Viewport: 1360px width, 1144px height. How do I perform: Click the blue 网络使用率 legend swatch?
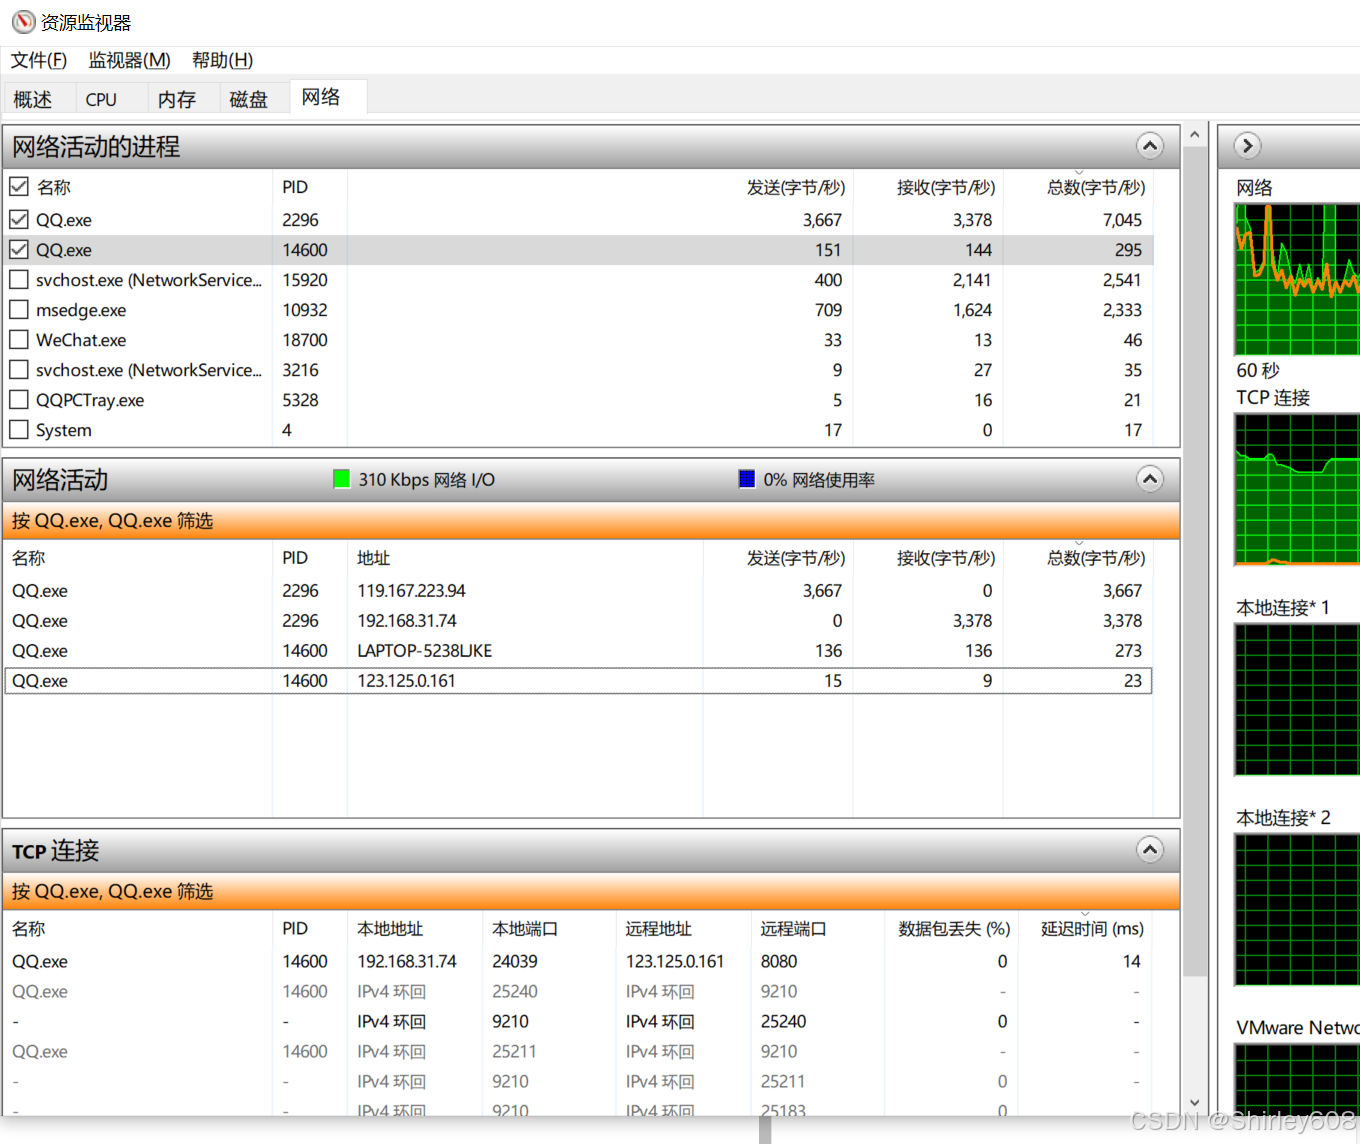point(747,479)
